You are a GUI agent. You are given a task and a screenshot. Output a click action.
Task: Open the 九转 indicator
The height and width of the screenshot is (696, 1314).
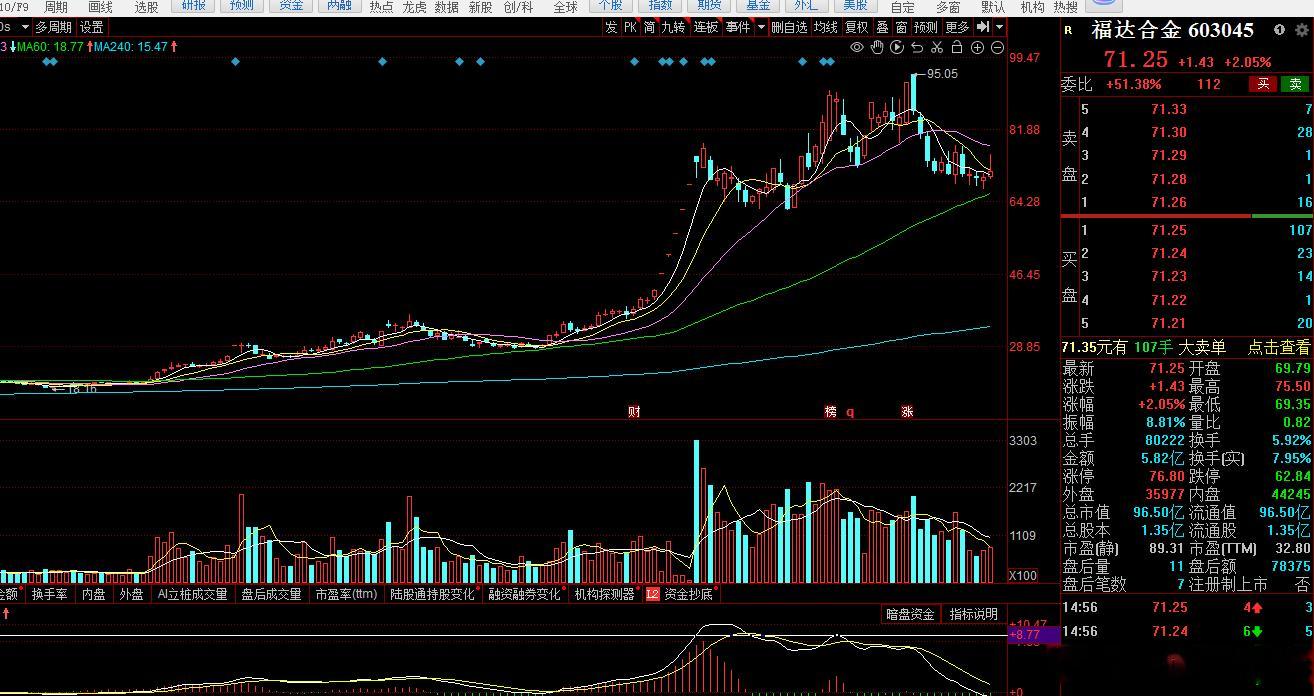[x=674, y=27]
